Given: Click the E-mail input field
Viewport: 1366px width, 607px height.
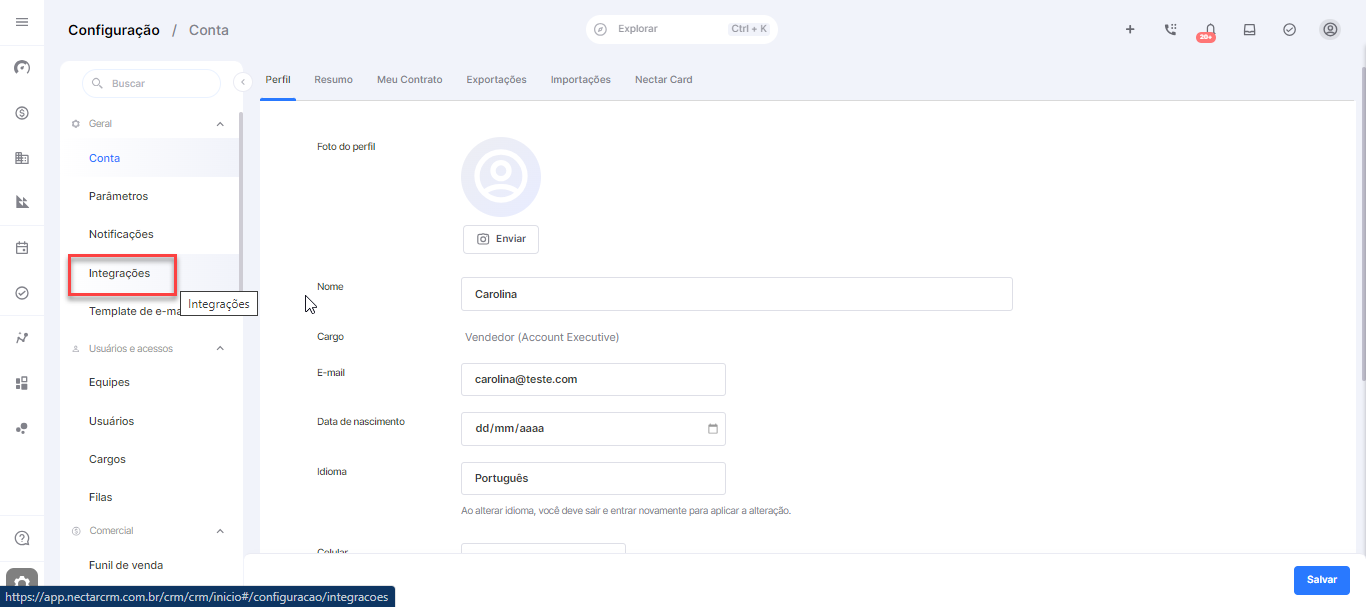Looking at the screenshot, I should [x=593, y=379].
